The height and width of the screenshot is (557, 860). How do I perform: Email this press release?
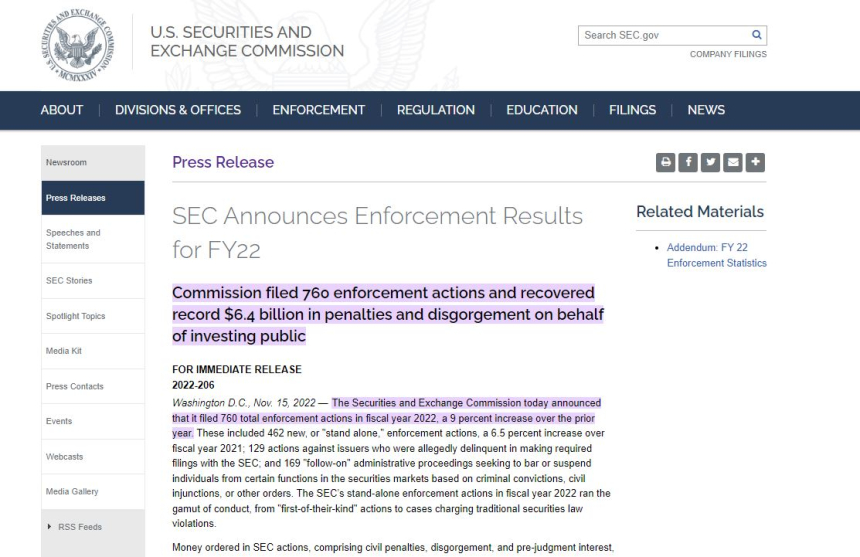pos(733,162)
